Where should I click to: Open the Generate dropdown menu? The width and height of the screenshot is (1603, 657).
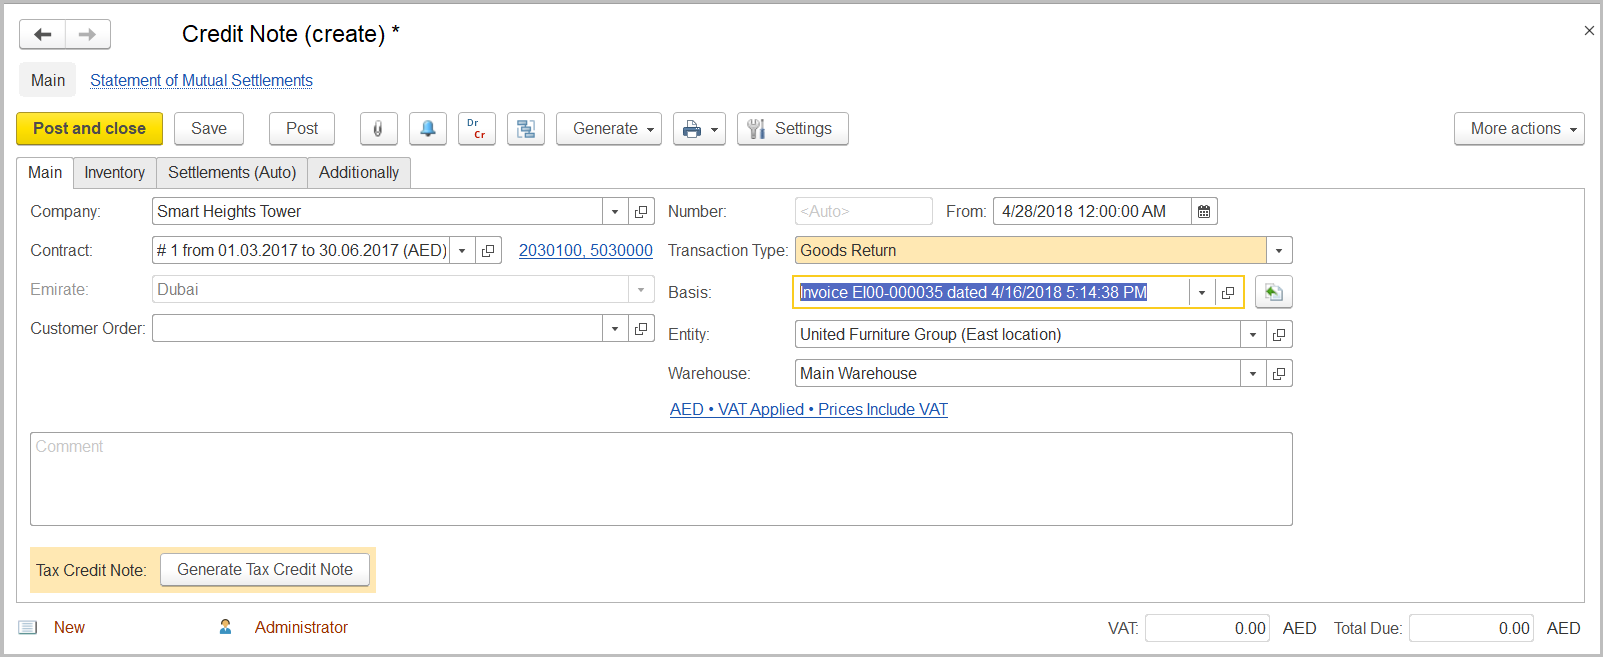coord(609,129)
